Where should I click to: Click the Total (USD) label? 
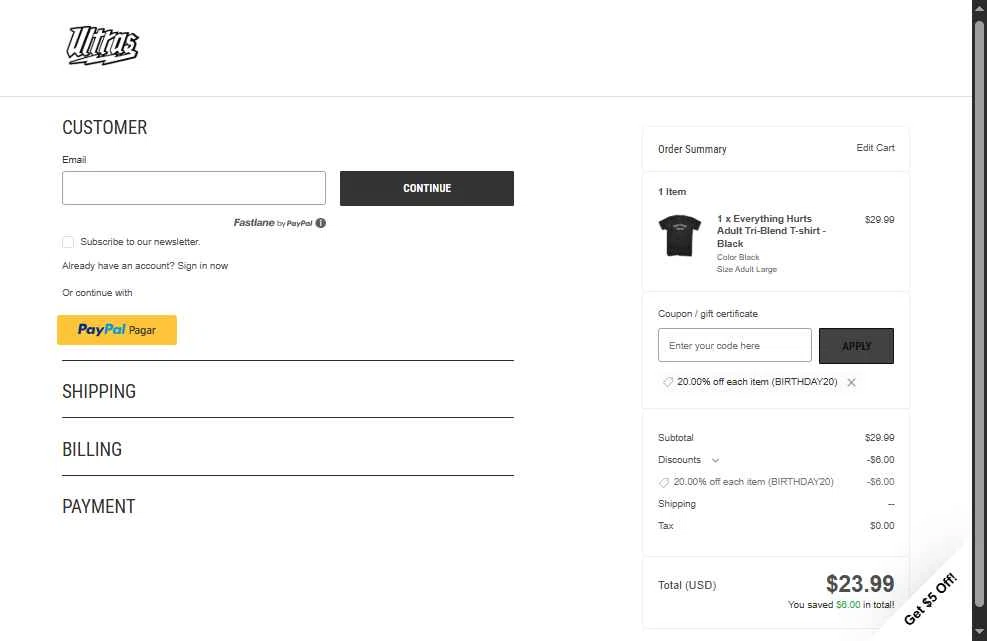click(687, 585)
